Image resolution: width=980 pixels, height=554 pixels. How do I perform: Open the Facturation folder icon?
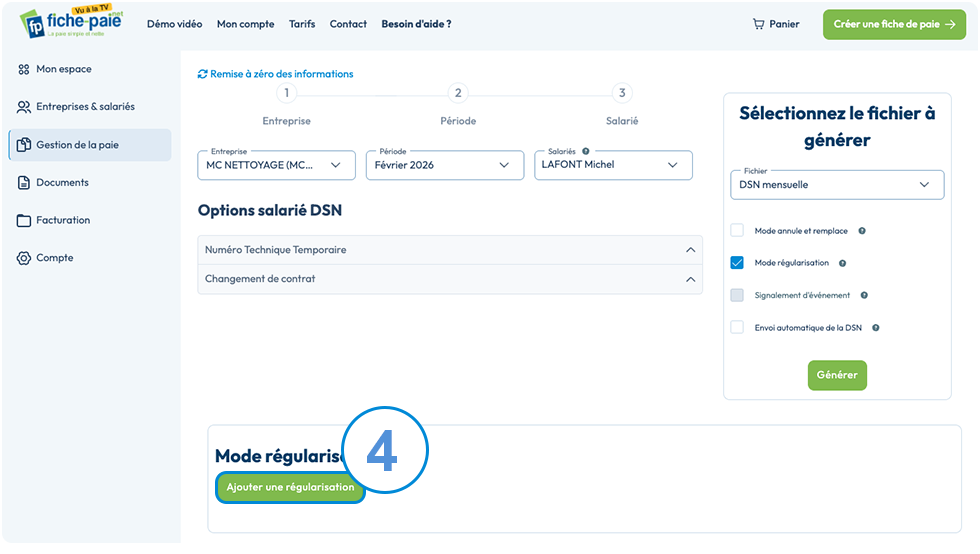(x=24, y=220)
